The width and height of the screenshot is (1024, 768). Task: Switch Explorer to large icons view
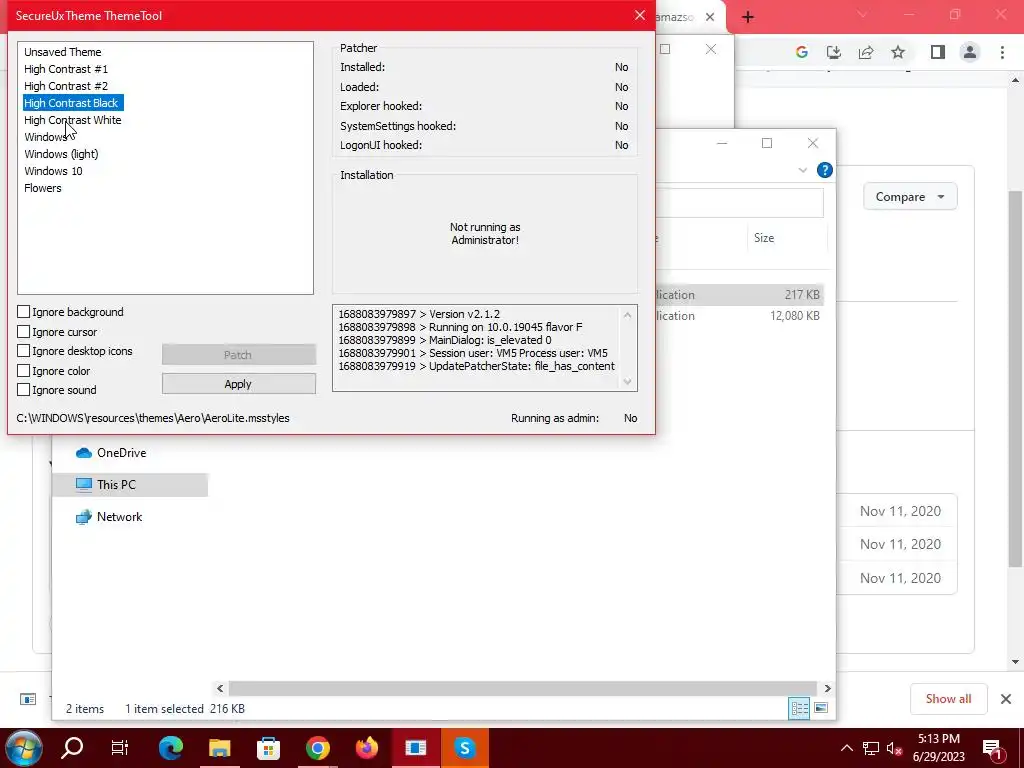821,709
